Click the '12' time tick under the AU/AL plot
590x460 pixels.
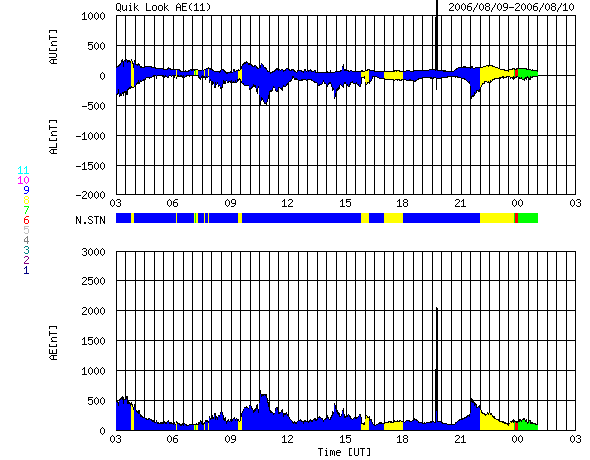[x=287, y=203]
